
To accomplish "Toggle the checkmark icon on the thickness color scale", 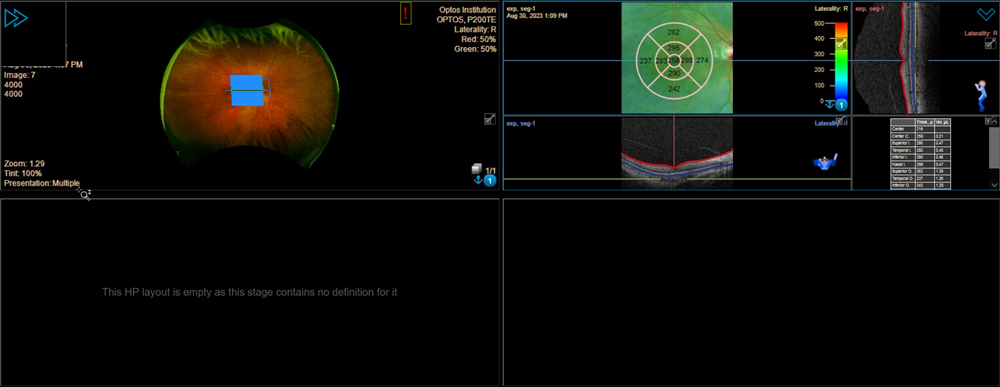I will 841,44.
